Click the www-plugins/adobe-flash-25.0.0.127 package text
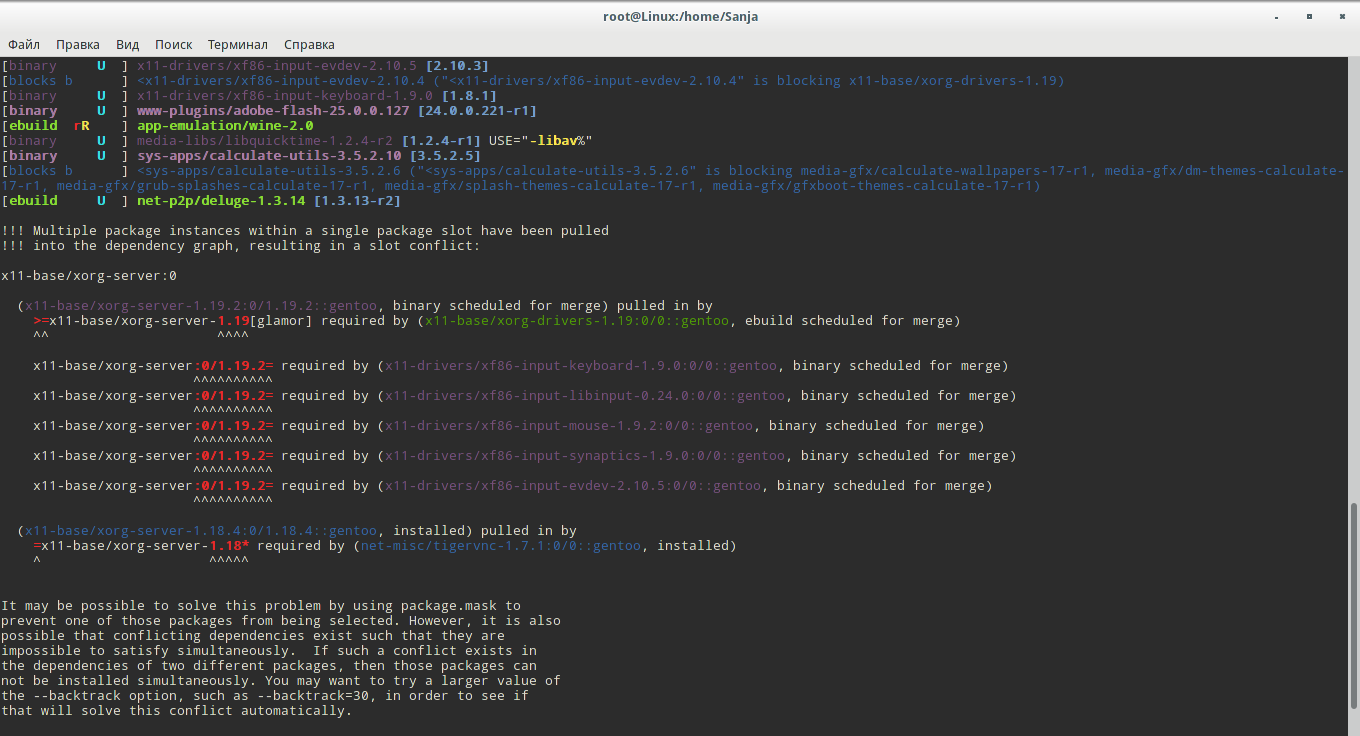This screenshot has width=1360, height=736. click(x=273, y=111)
